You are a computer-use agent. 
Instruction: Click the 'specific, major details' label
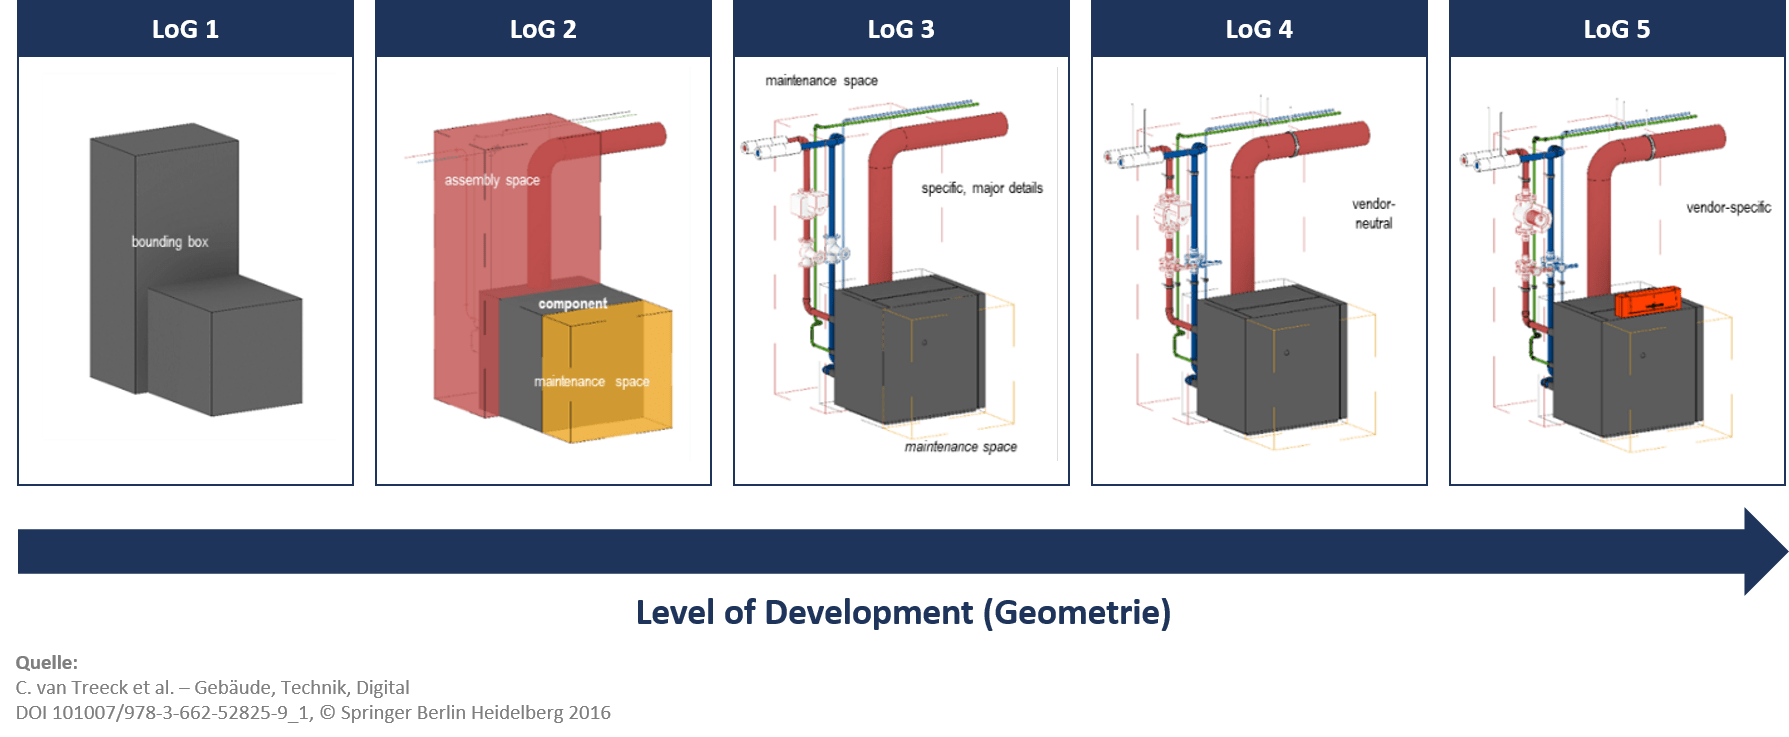[982, 188]
